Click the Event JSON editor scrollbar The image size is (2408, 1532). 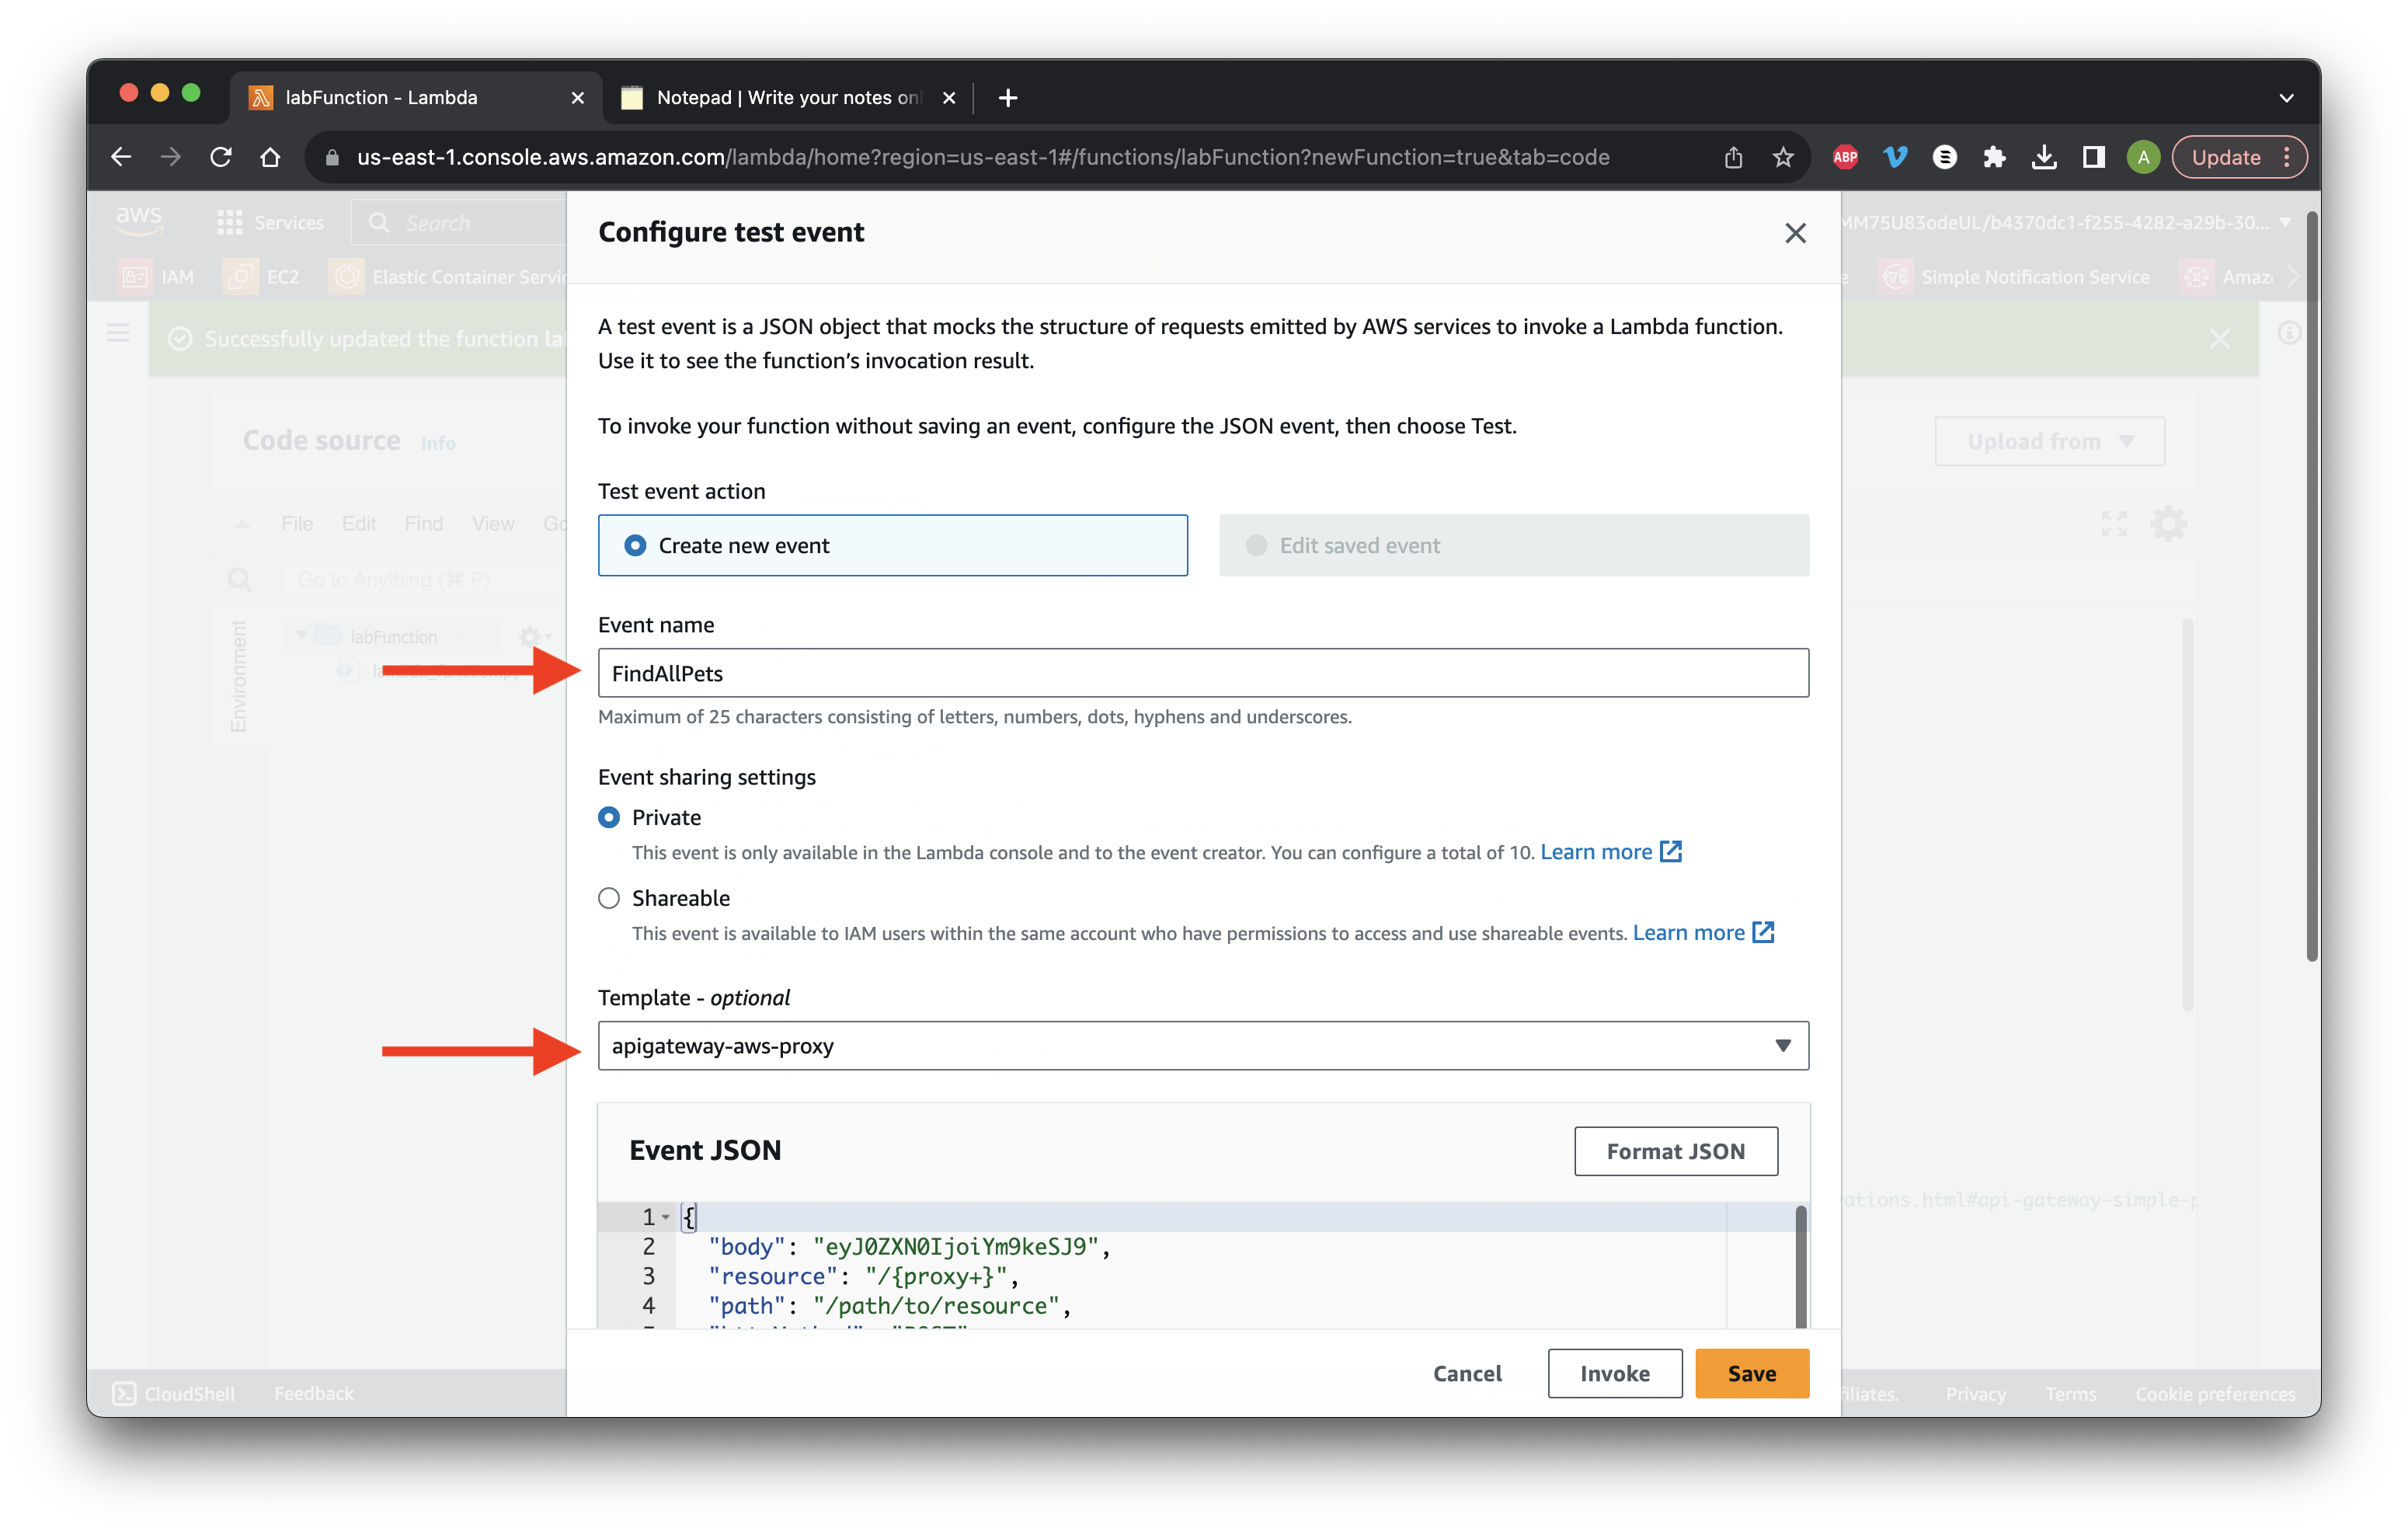tap(1800, 1266)
